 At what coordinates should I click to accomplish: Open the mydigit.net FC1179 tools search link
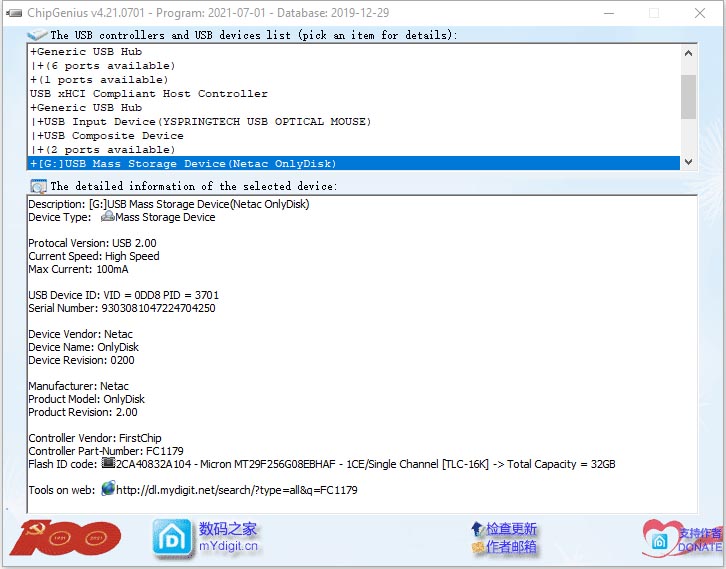coord(237,490)
